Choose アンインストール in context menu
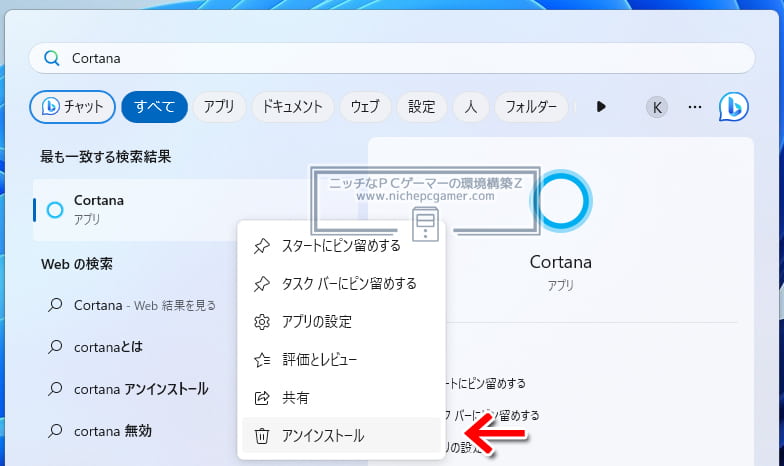The height and width of the screenshot is (466, 784). [x=341, y=436]
